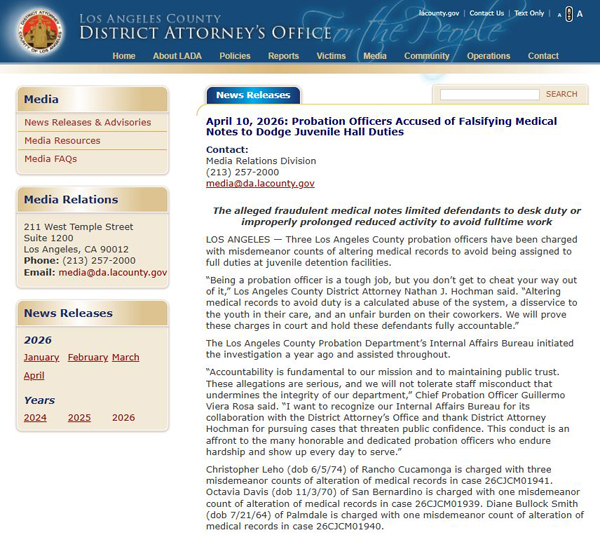The image size is (600, 535).
Task: Select the 2024 year archive link
Action: click(x=35, y=417)
